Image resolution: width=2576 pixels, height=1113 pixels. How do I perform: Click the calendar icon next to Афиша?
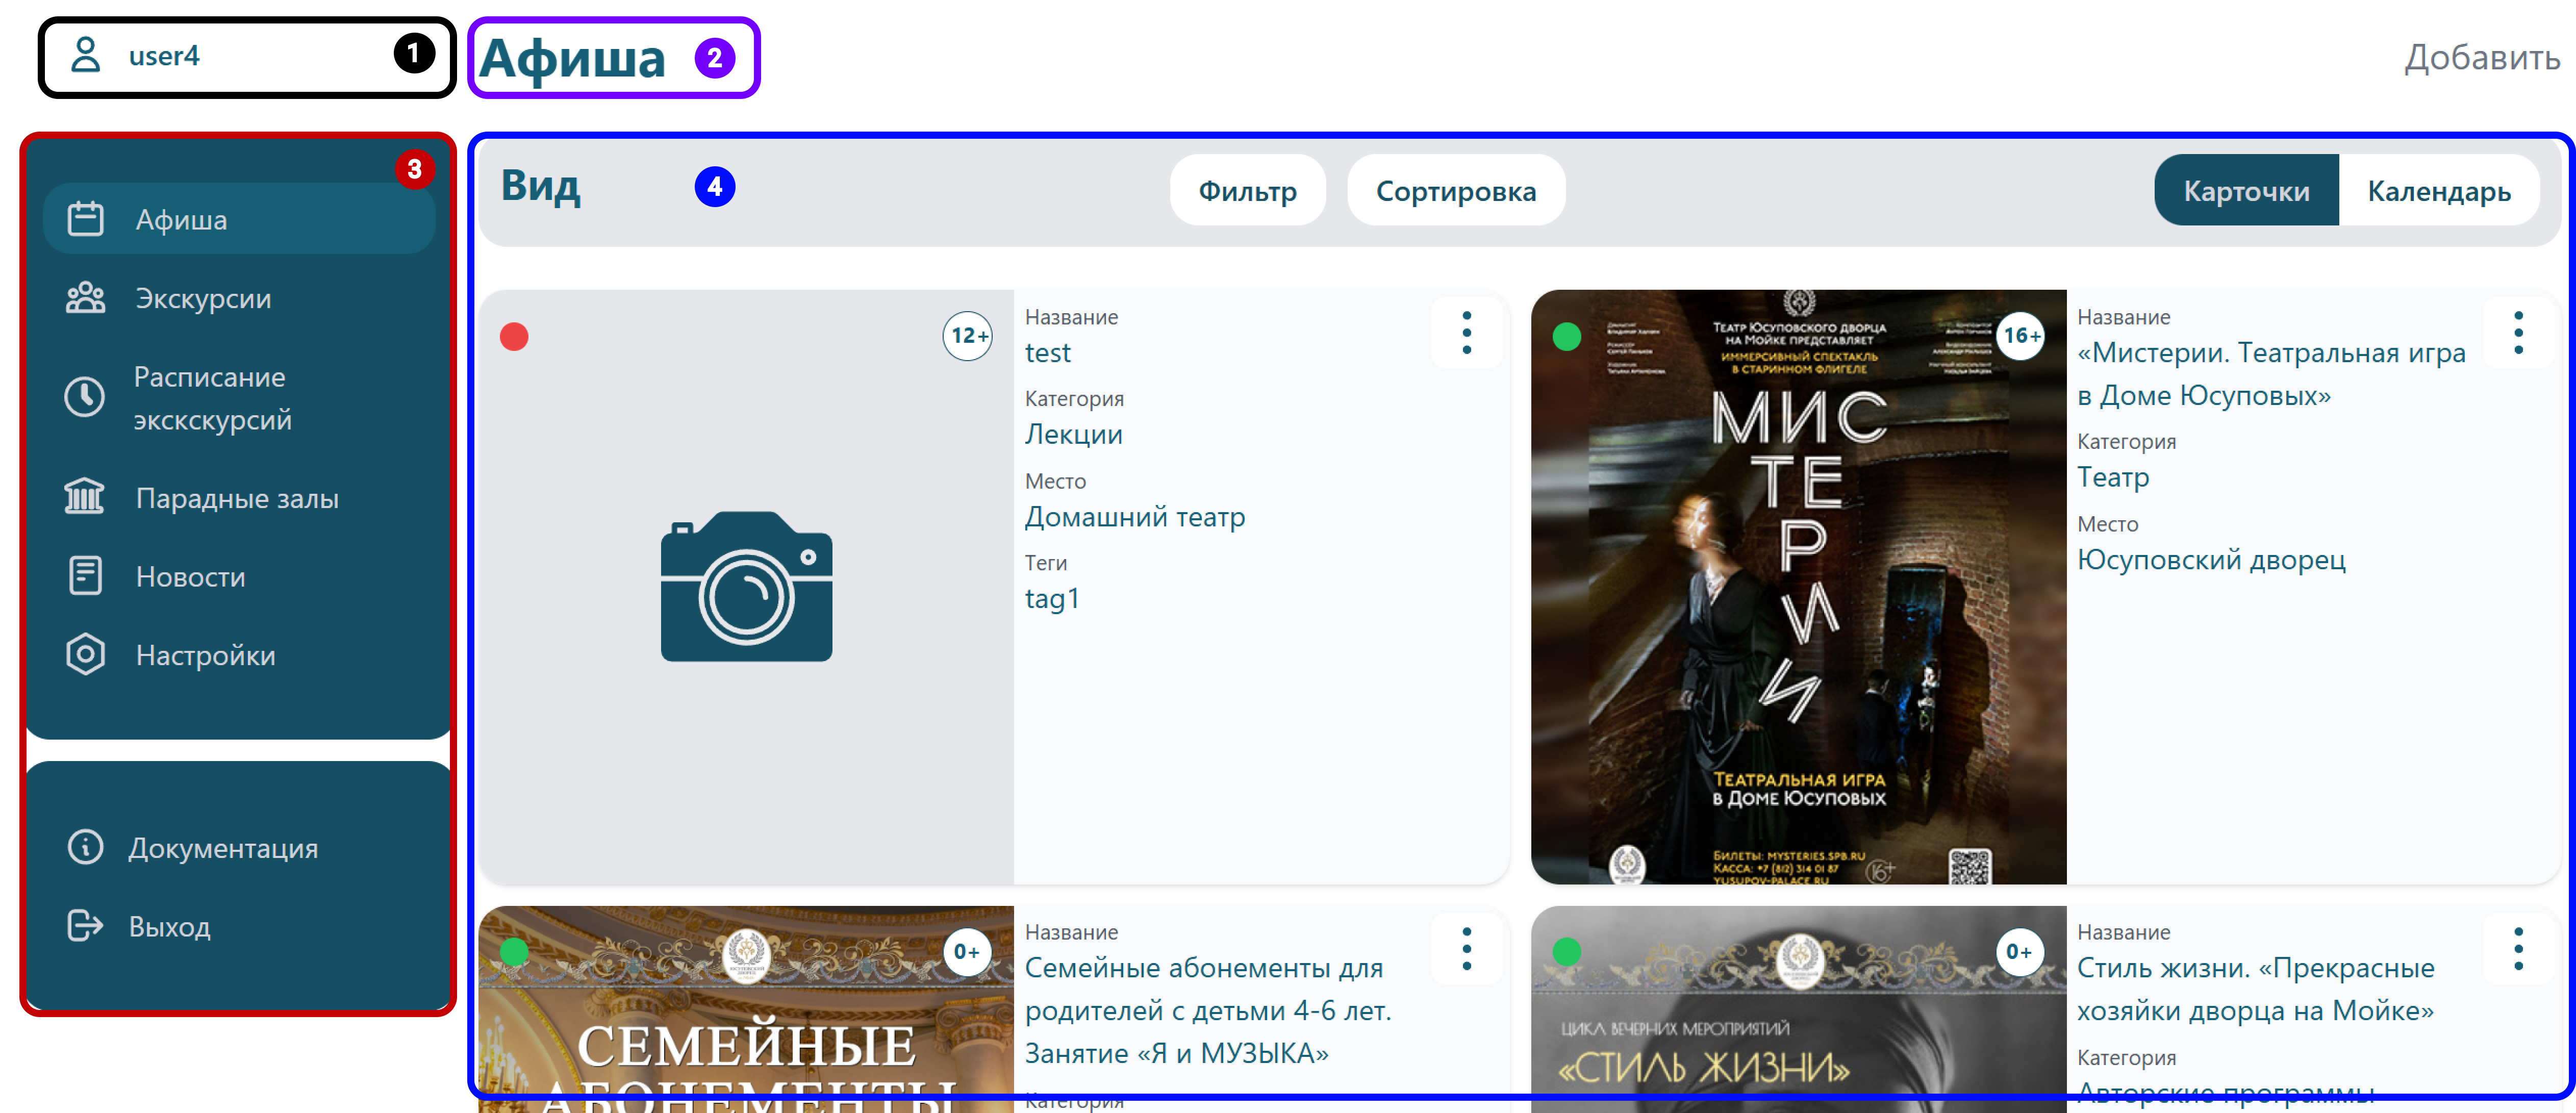(85, 219)
